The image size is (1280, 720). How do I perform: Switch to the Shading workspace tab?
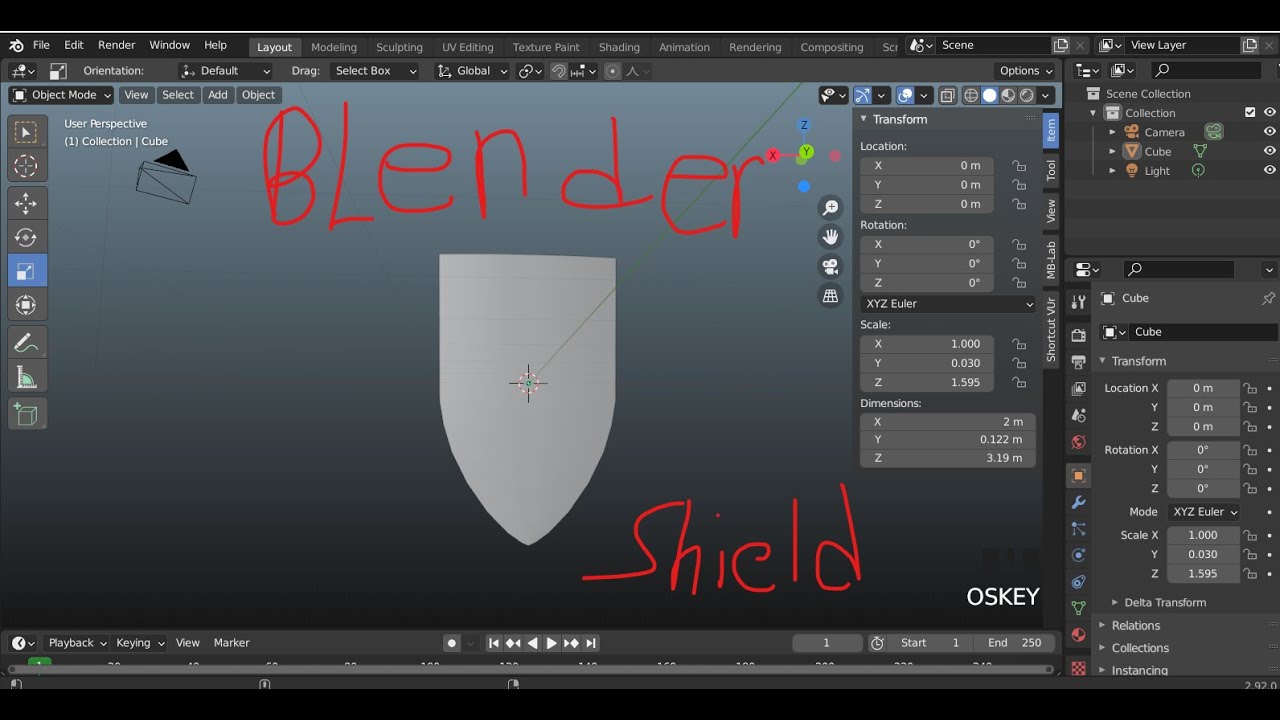(619, 47)
